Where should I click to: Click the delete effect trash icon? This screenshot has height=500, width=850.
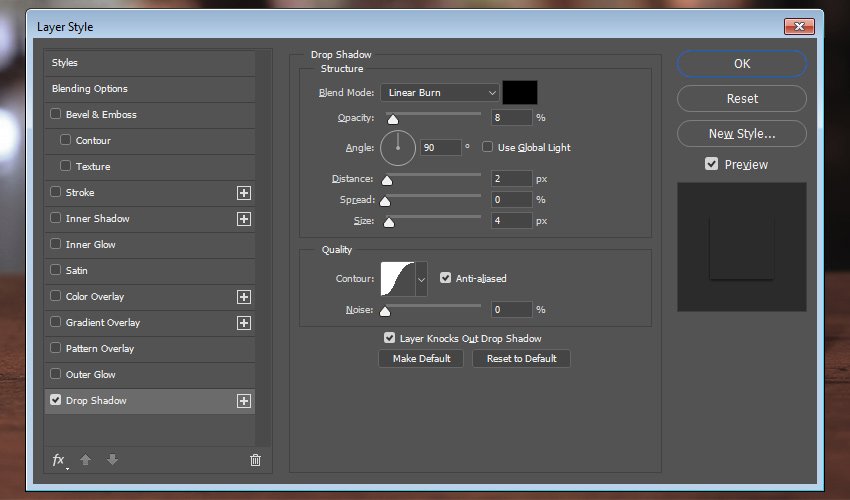click(255, 460)
